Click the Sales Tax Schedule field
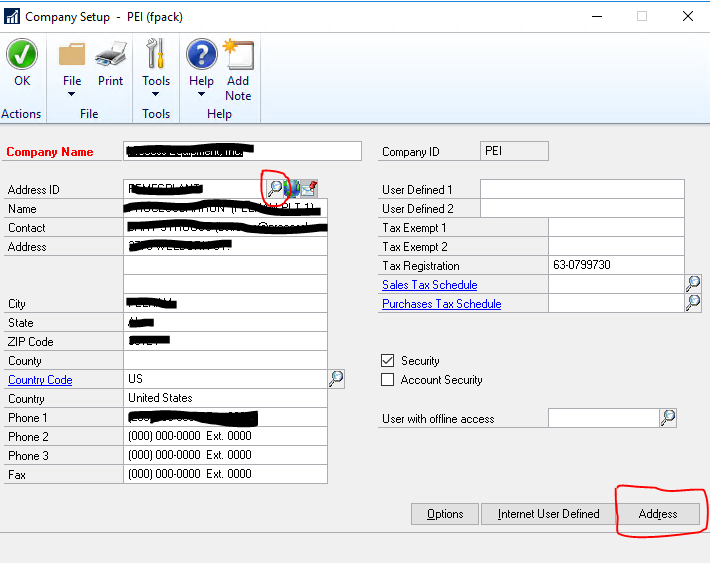710x563 pixels. 616,284
